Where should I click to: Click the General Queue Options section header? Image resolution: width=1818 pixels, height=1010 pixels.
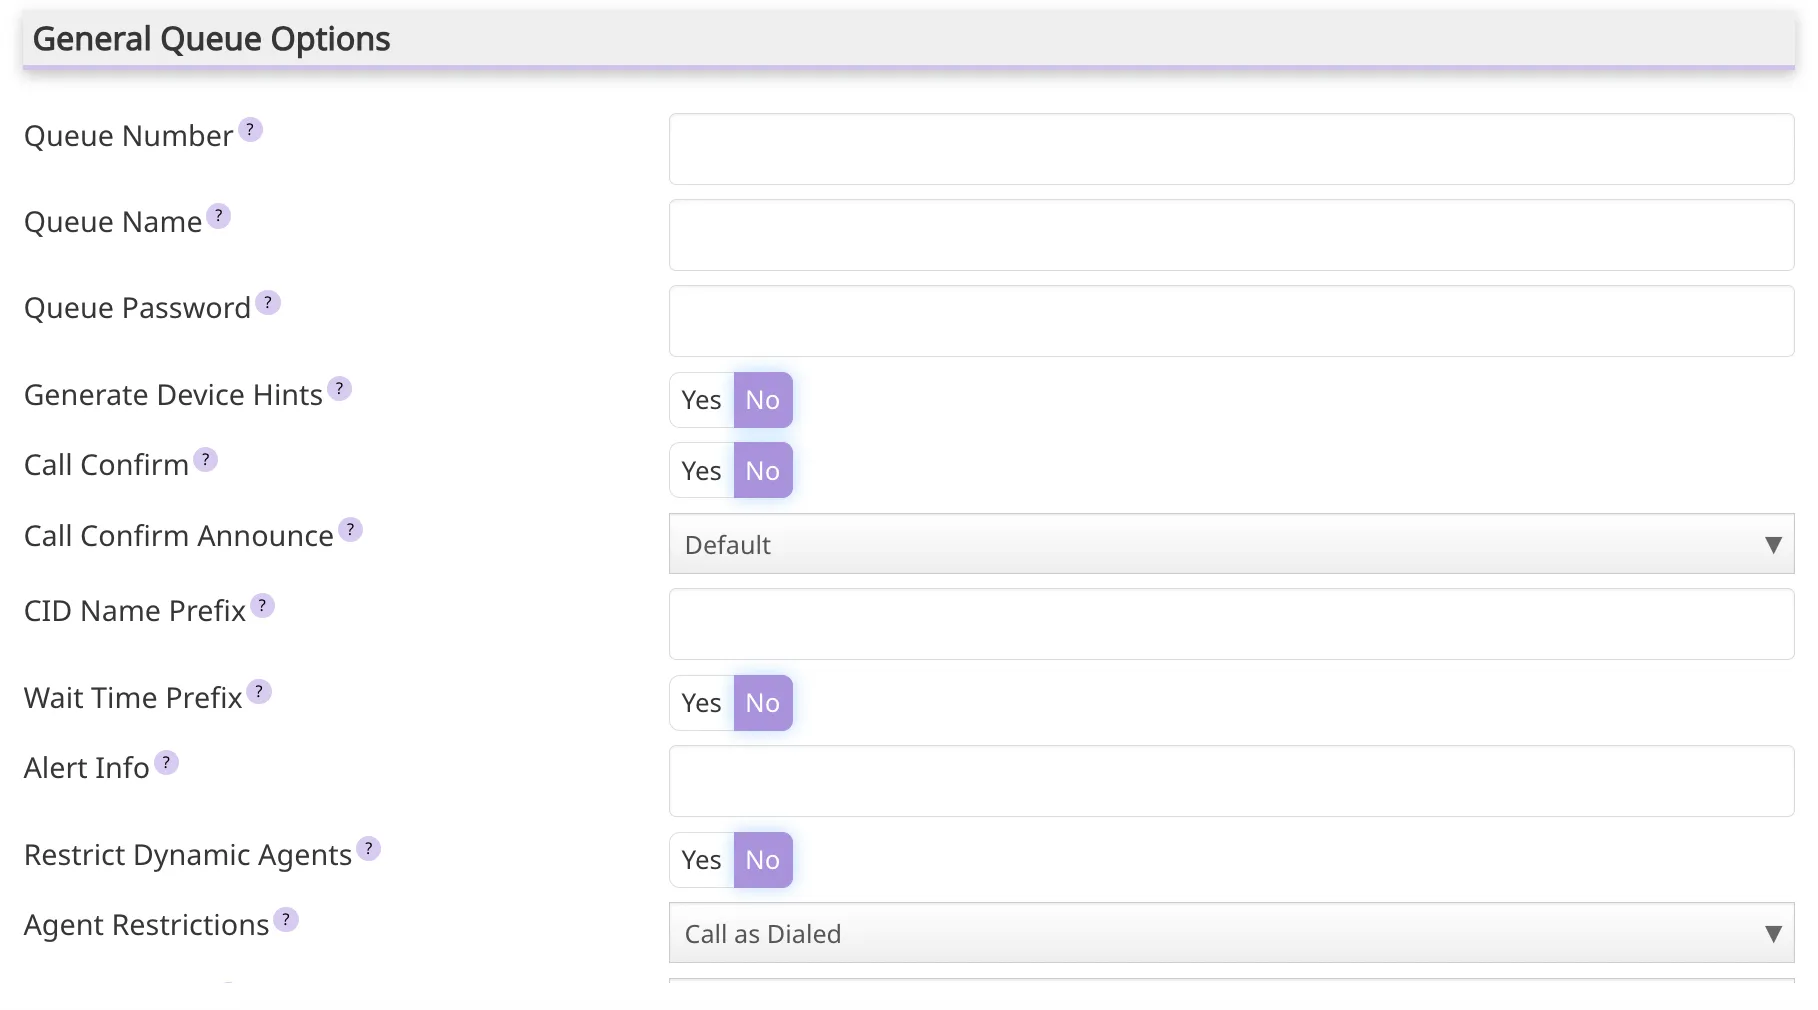pos(211,38)
